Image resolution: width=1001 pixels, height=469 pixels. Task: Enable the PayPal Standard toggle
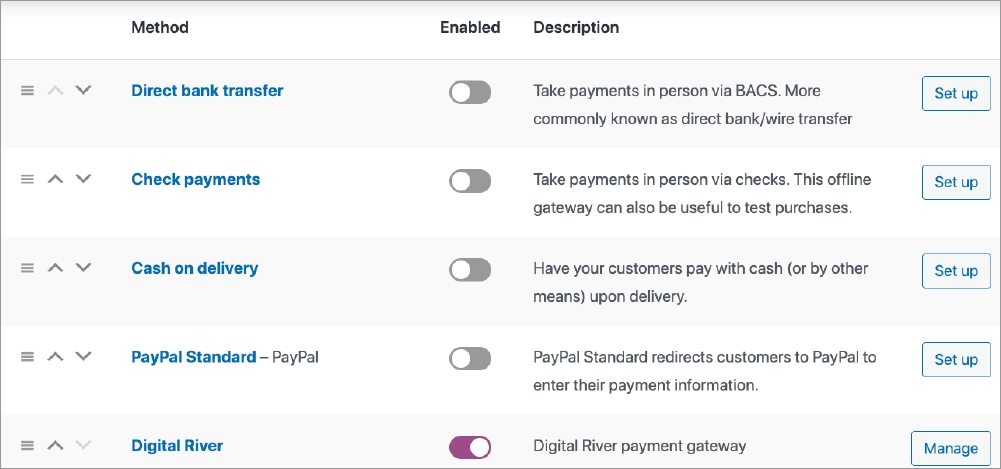(470, 358)
